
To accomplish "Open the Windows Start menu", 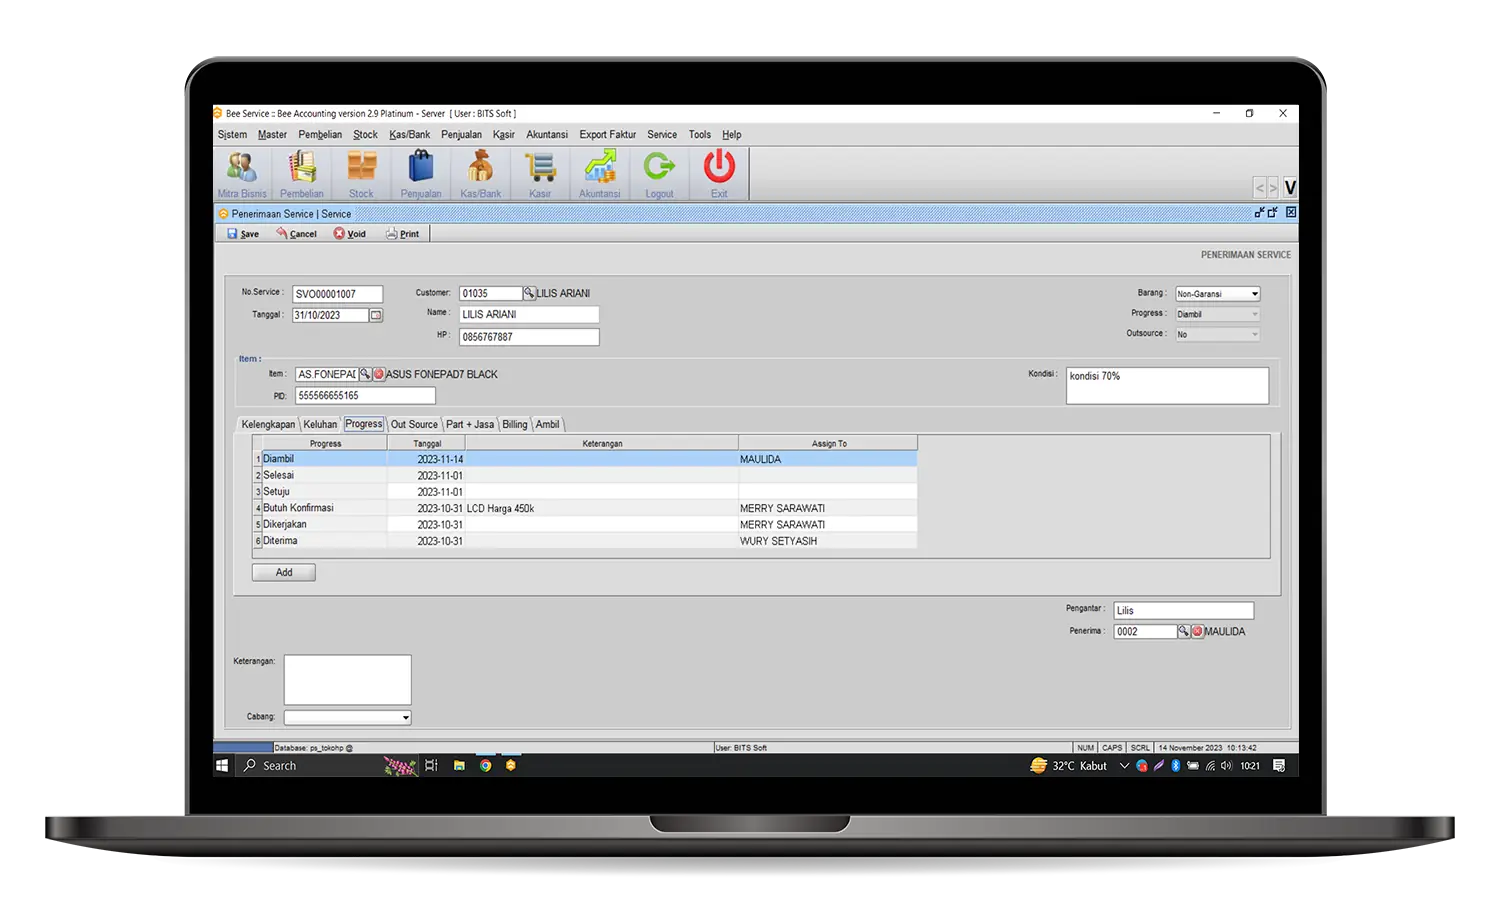I will tap(222, 766).
